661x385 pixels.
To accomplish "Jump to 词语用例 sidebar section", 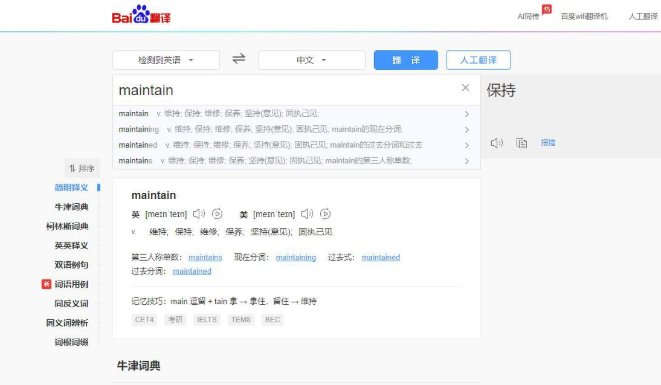I will coord(71,284).
